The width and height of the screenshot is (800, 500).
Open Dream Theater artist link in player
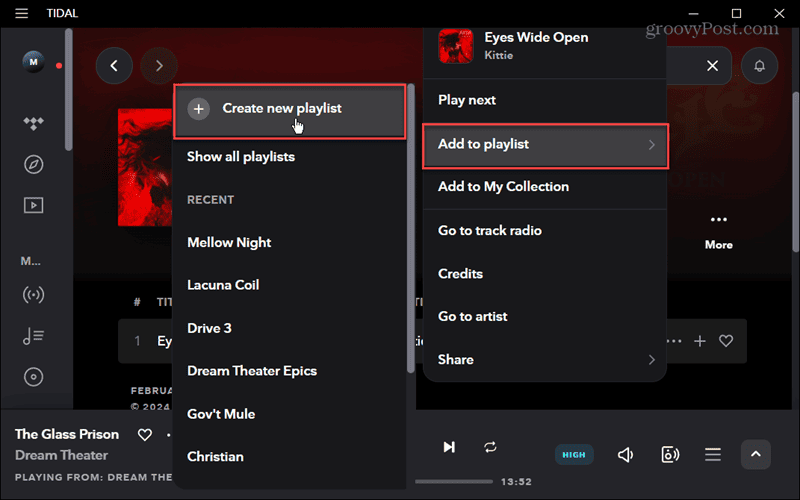[61, 455]
